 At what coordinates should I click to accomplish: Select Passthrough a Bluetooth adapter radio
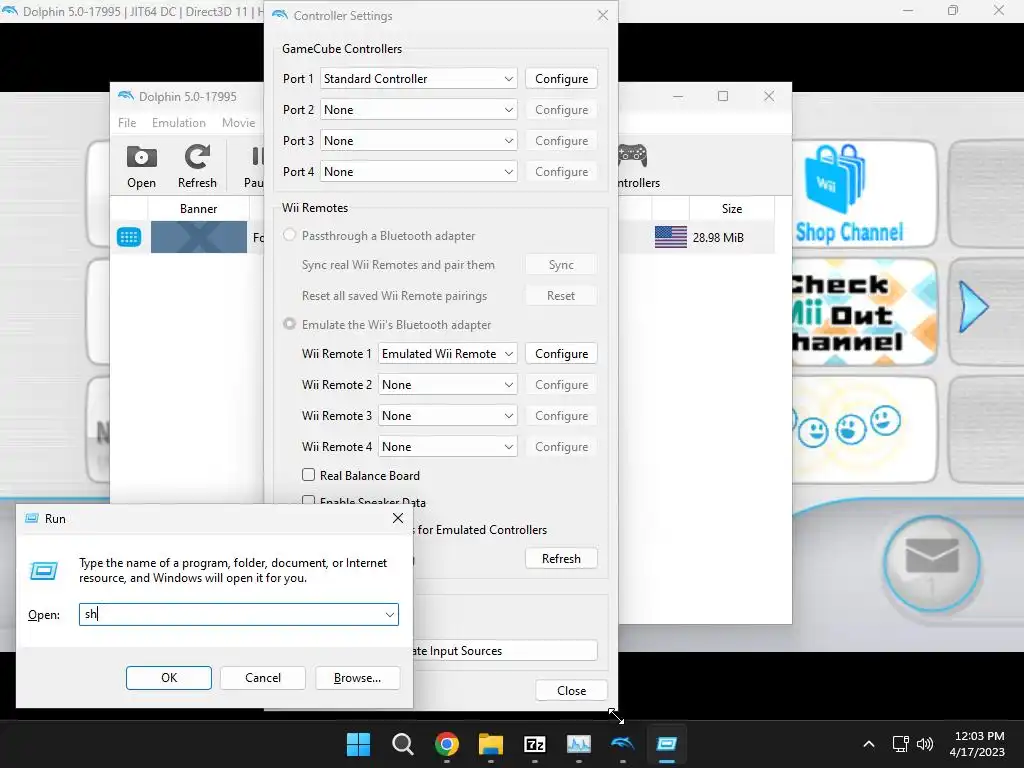coord(289,235)
